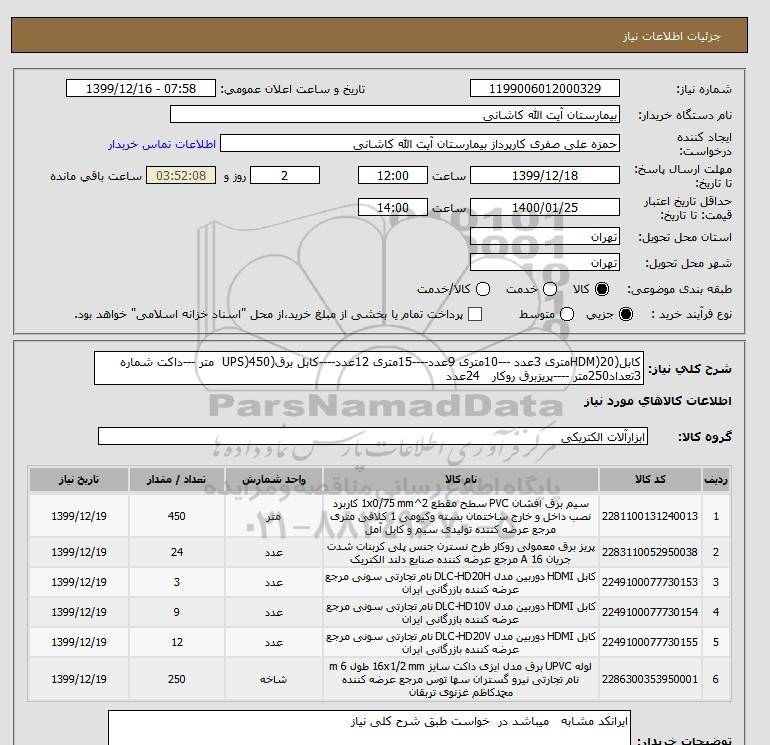Toggle the اسناد خزانه اسلامی payment checkbox
Image resolution: width=770 pixels, height=745 pixels.
pos(475,314)
